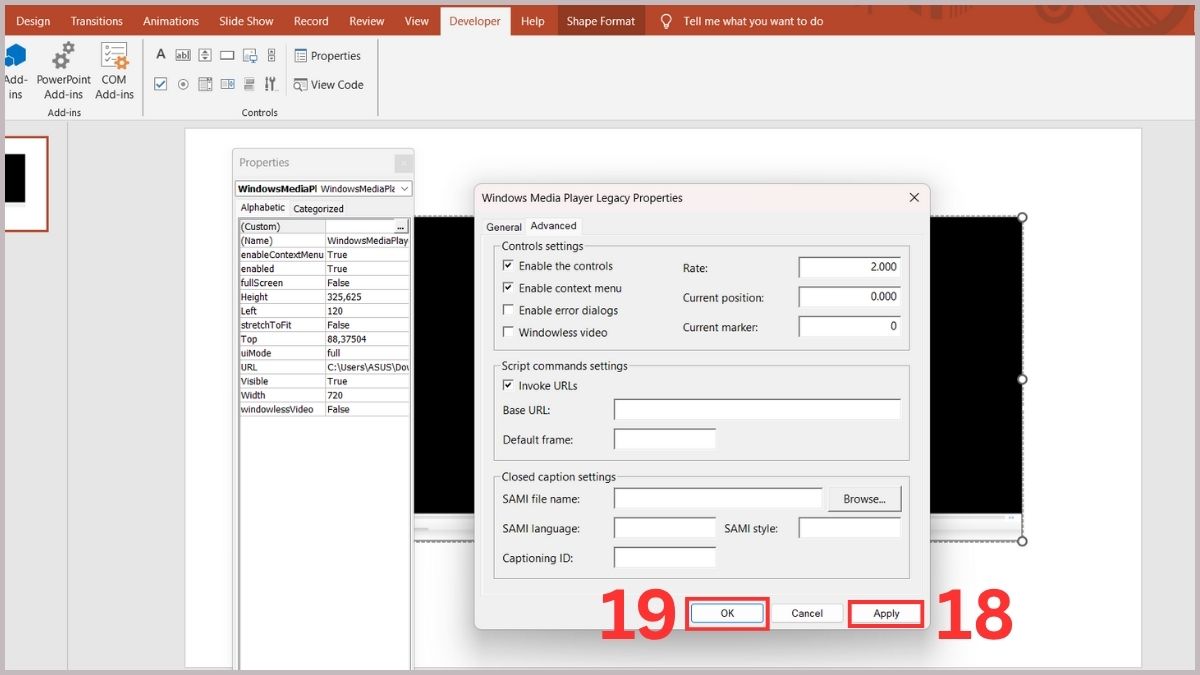Uncheck Enable the controls
Image resolution: width=1200 pixels, height=675 pixels.
click(x=510, y=264)
